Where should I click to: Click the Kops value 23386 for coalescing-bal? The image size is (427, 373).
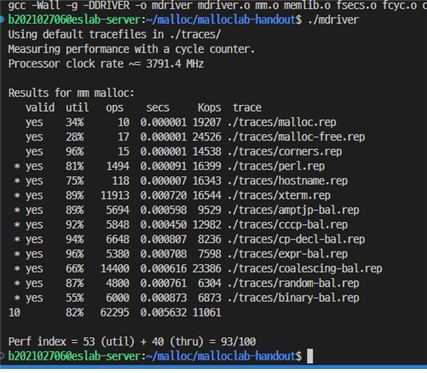tap(207, 269)
